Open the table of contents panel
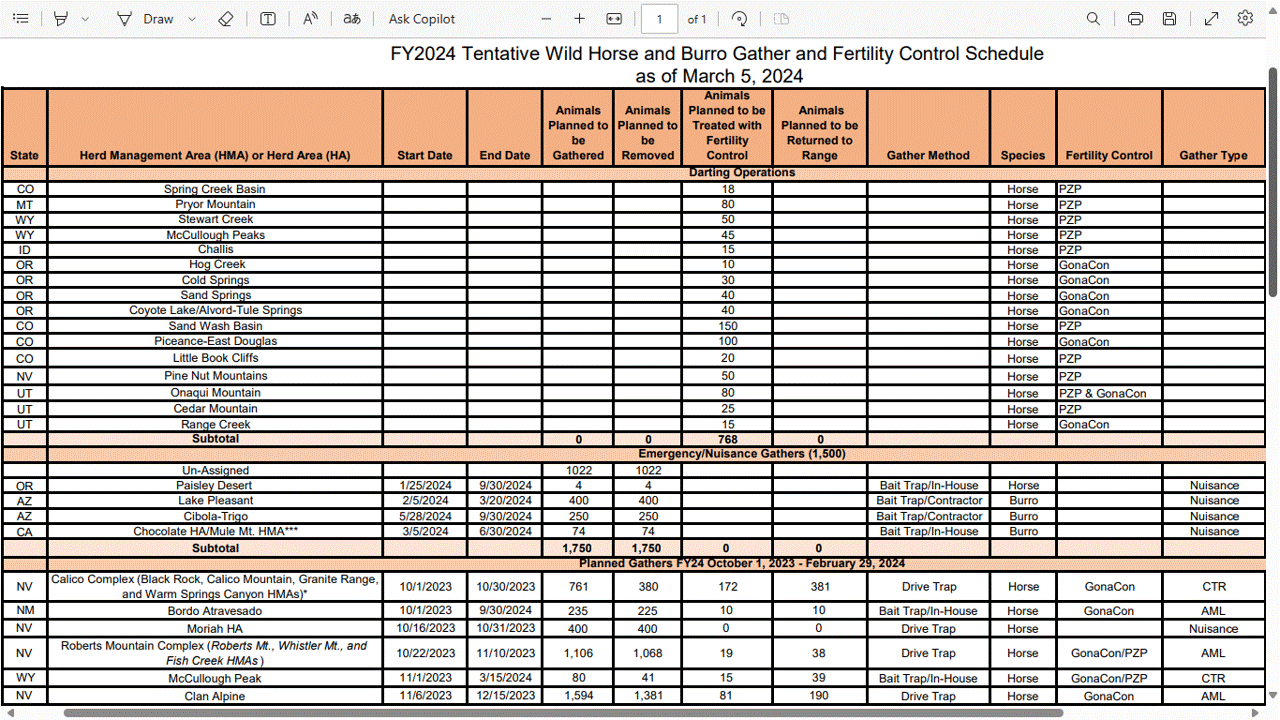 [20, 19]
